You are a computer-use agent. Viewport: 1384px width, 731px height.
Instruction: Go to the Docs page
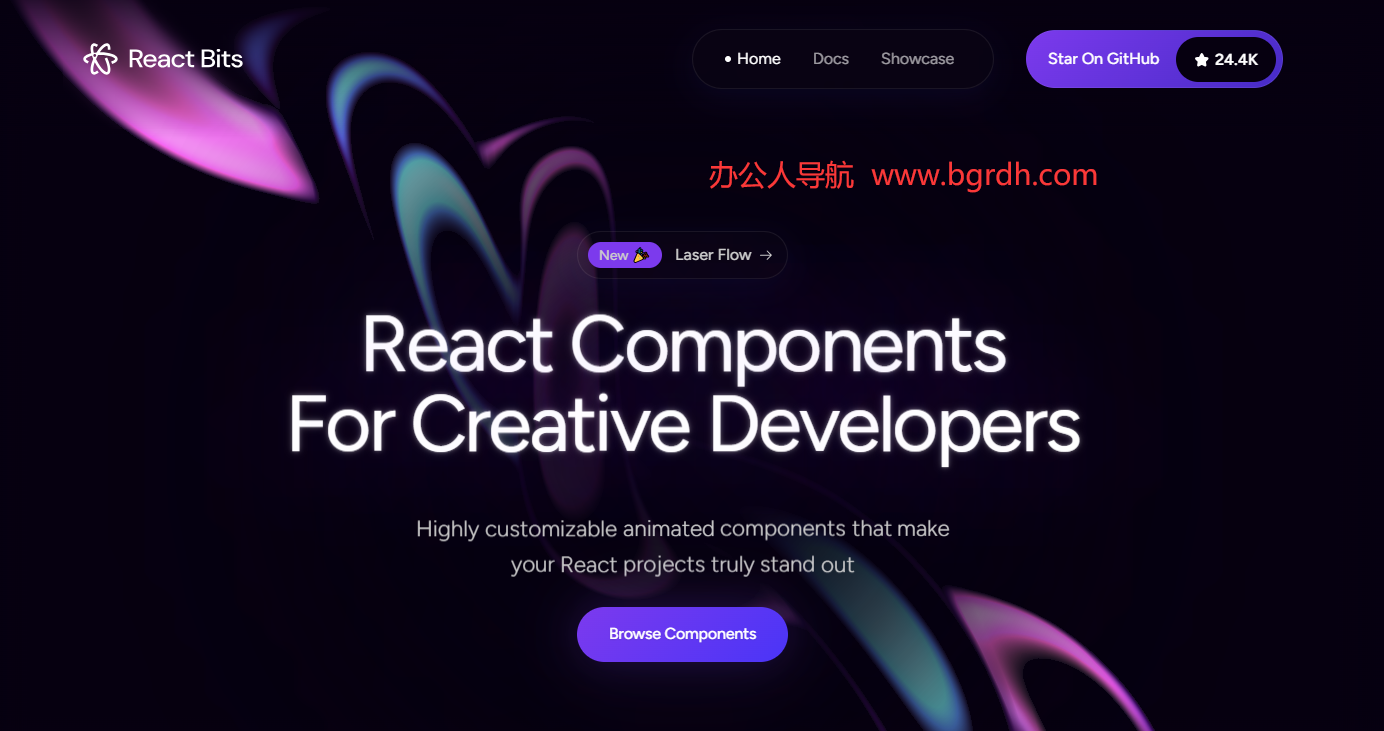831,59
